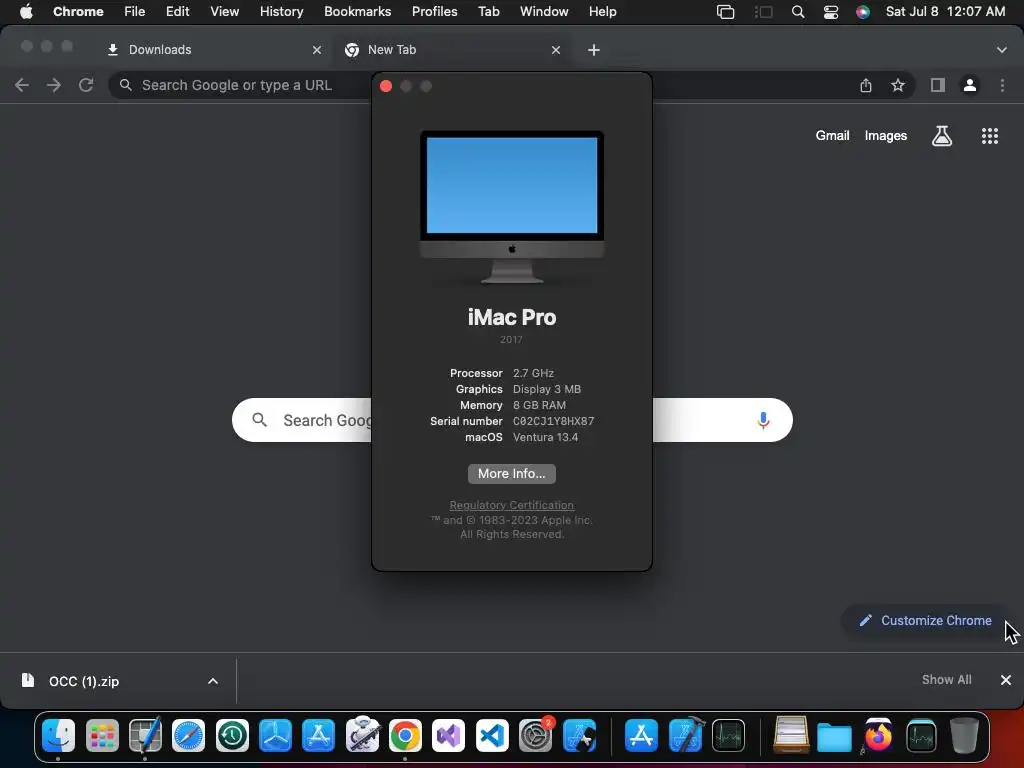Expand options for OCC (1).zip download
This screenshot has height=768, width=1024.
coord(213,681)
